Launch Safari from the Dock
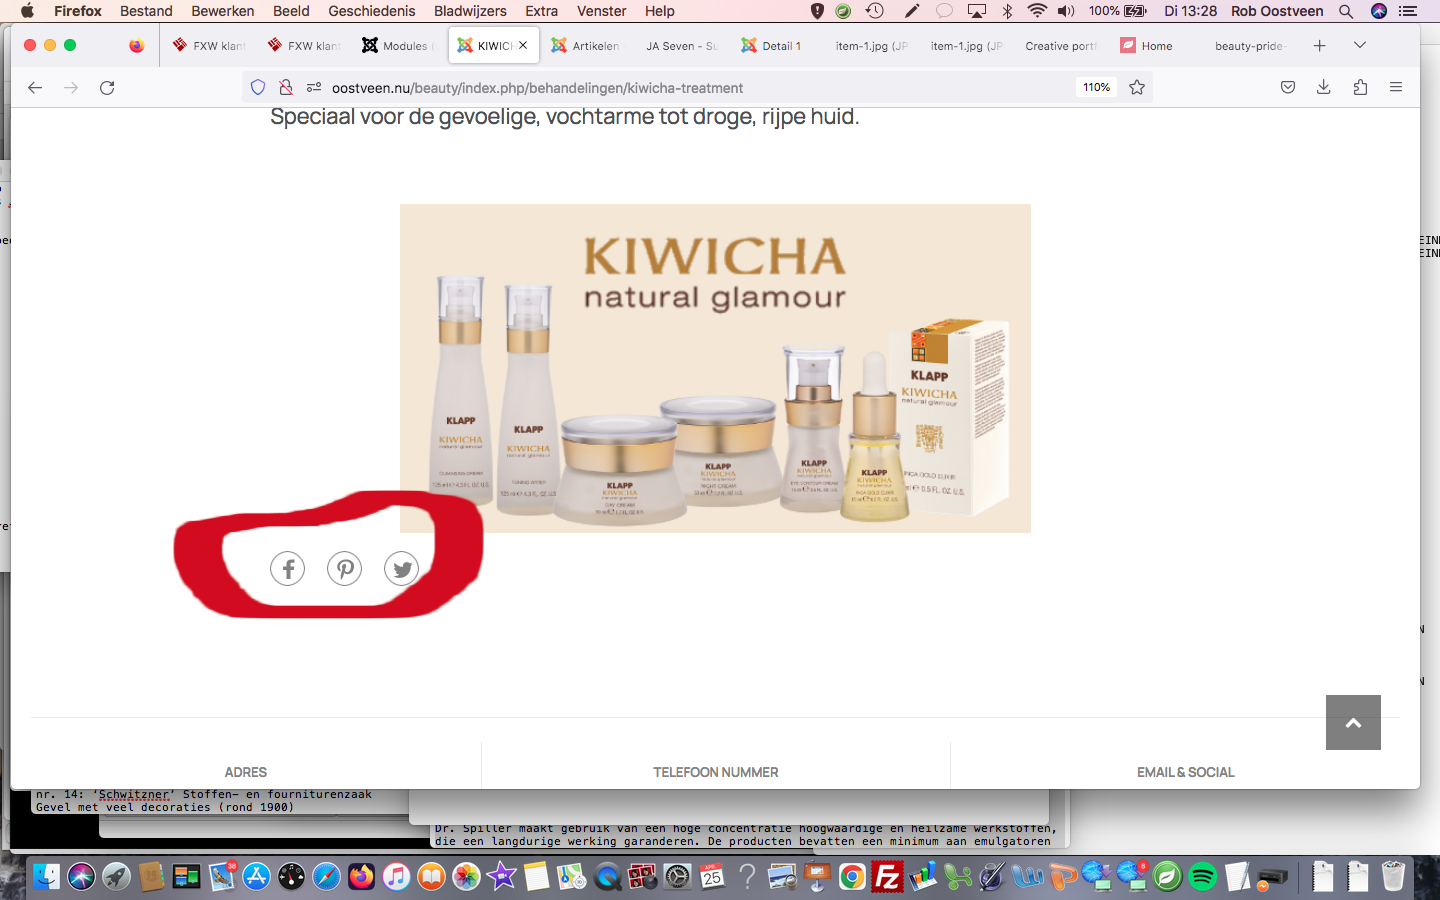 pos(326,877)
